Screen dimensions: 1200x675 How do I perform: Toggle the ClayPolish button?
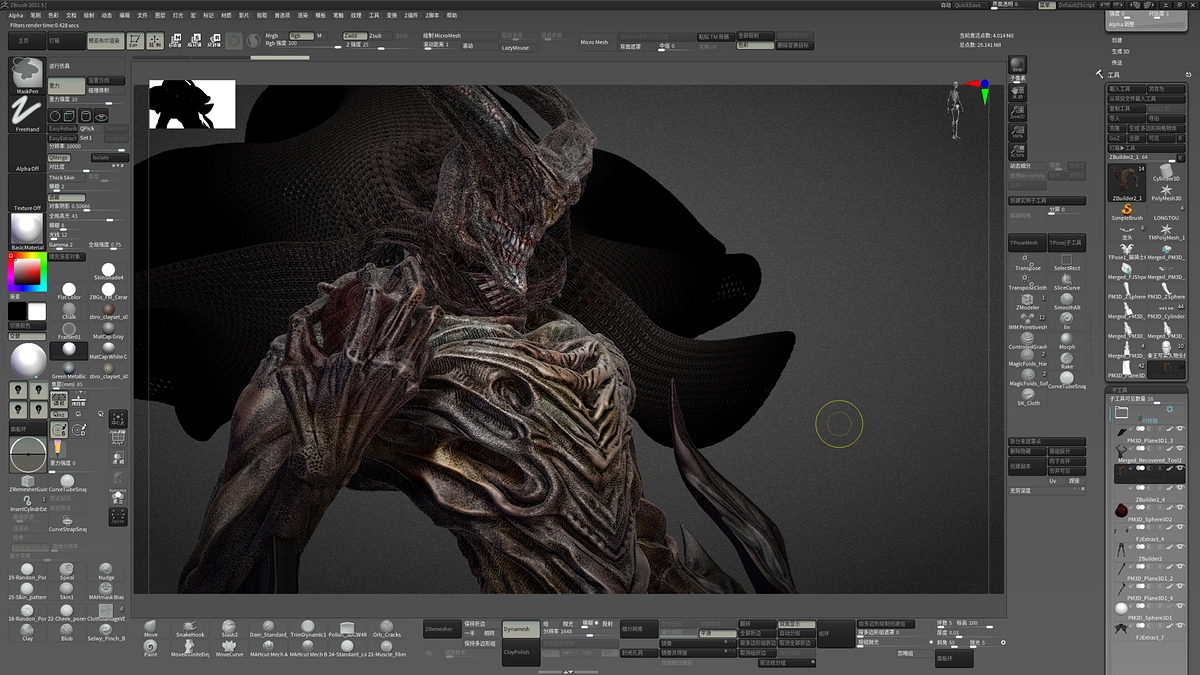point(520,651)
